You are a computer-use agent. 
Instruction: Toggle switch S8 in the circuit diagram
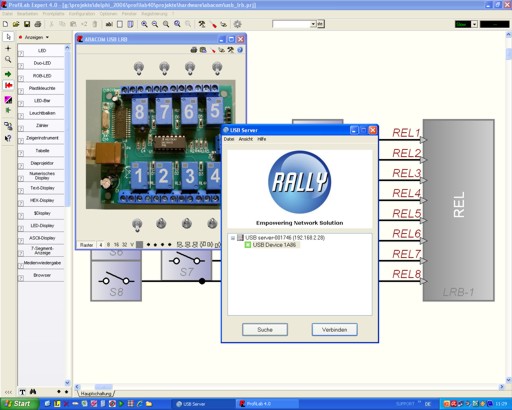coord(116,281)
